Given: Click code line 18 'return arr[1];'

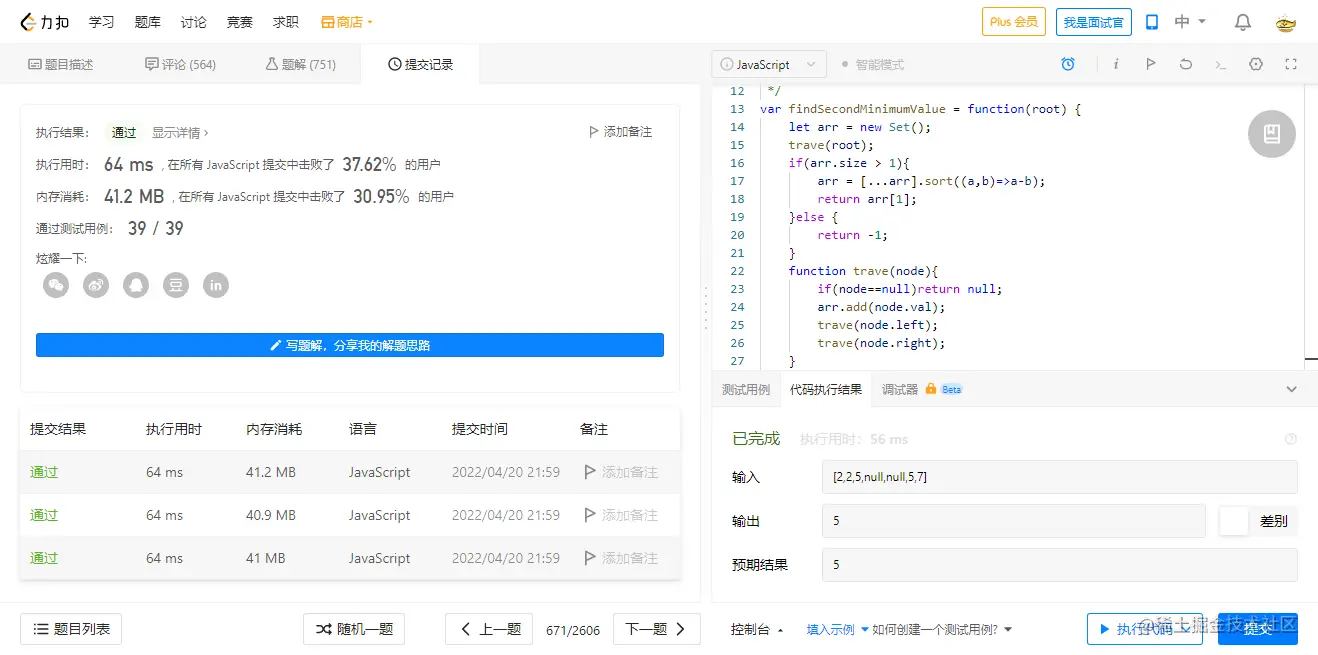Looking at the screenshot, I should coord(867,199).
